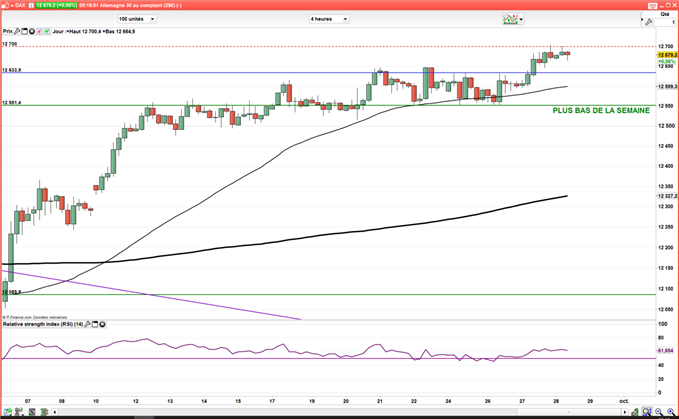Click the zoom out magnifier icon
The image size is (679, 419).
(x=659, y=412)
